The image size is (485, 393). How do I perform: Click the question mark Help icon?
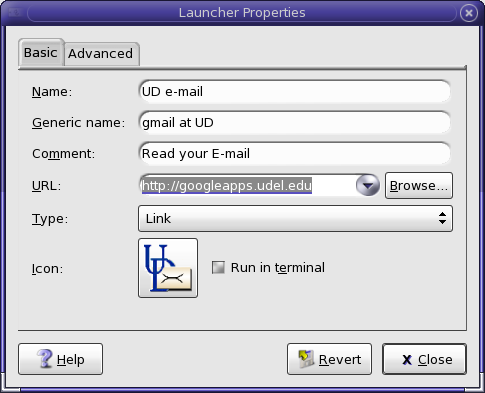(45, 359)
